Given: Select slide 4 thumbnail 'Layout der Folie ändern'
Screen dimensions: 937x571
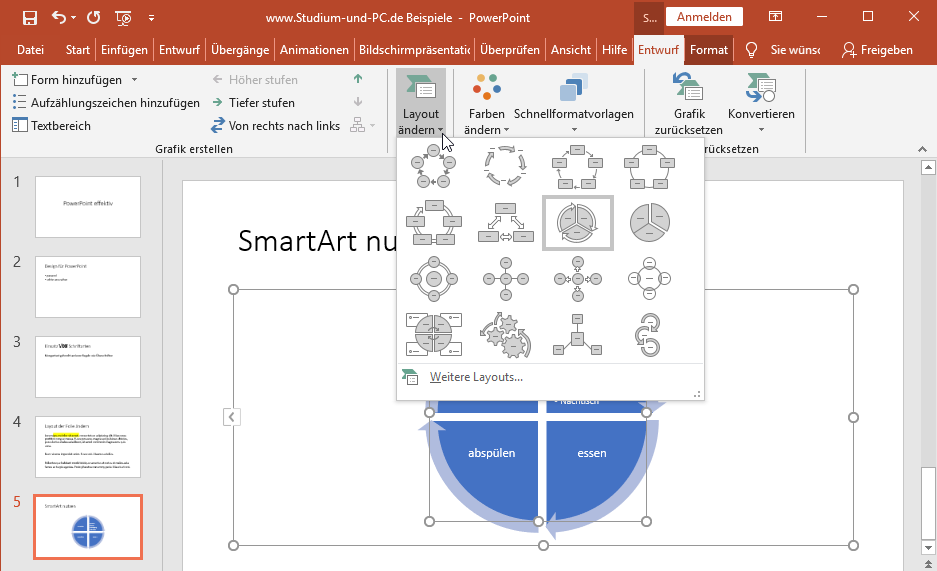Looking at the screenshot, I should pyautogui.click(x=88, y=447).
